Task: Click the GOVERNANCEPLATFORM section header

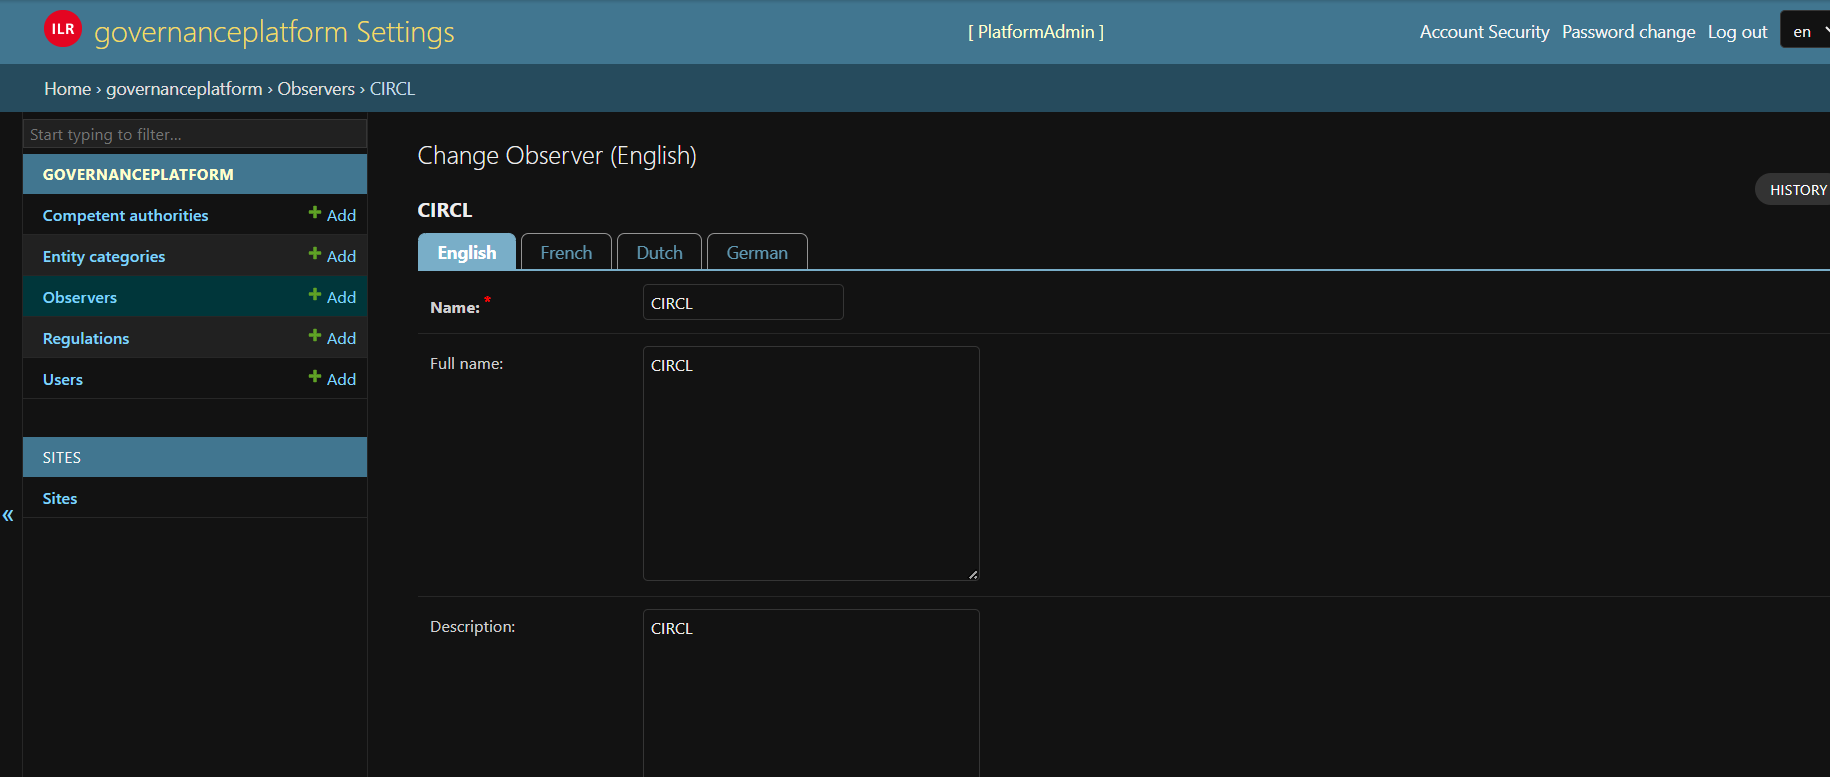Action: [195, 174]
